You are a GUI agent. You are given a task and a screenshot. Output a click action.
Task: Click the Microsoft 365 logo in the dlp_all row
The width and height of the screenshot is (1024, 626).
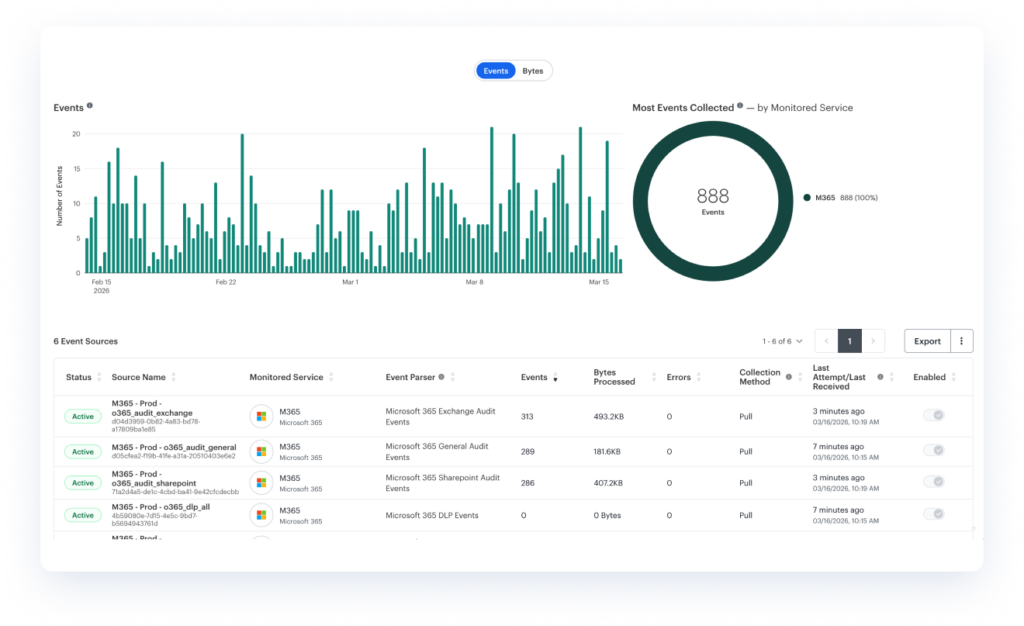(261, 515)
